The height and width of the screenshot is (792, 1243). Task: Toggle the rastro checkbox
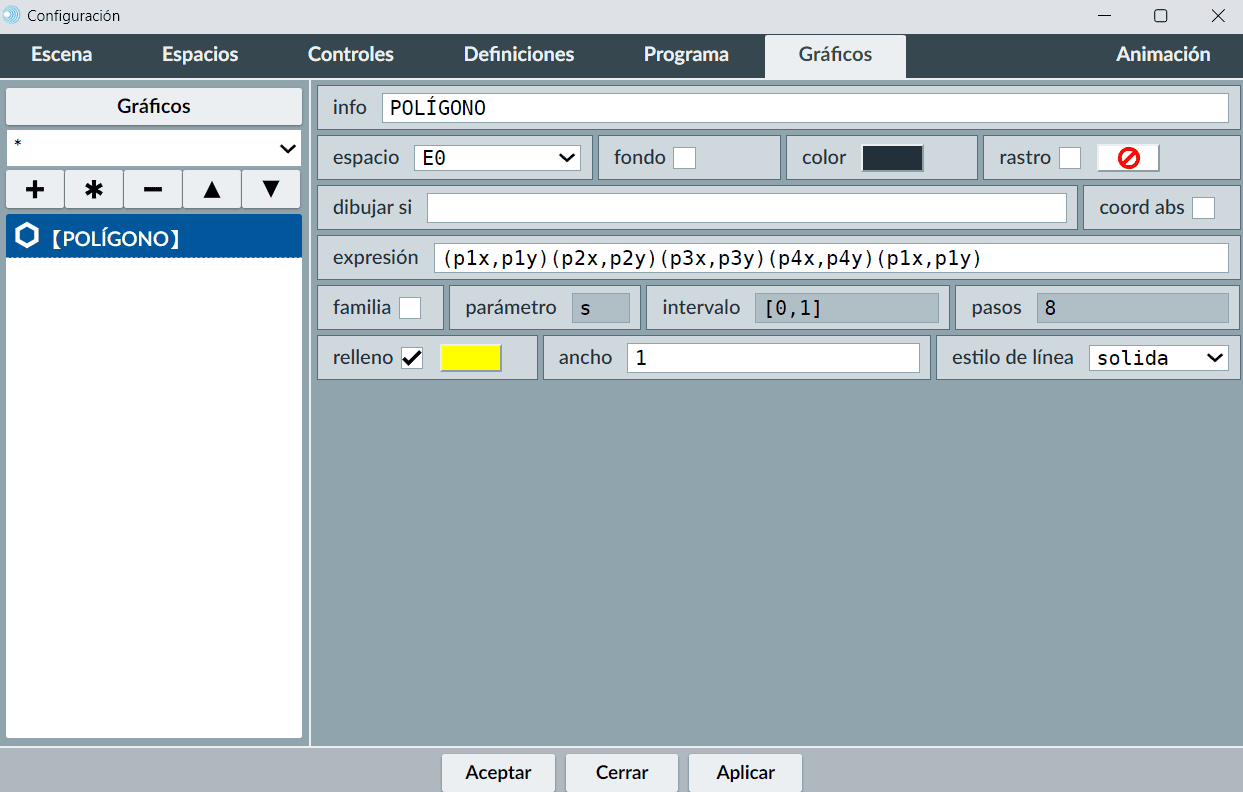[x=1070, y=158]
